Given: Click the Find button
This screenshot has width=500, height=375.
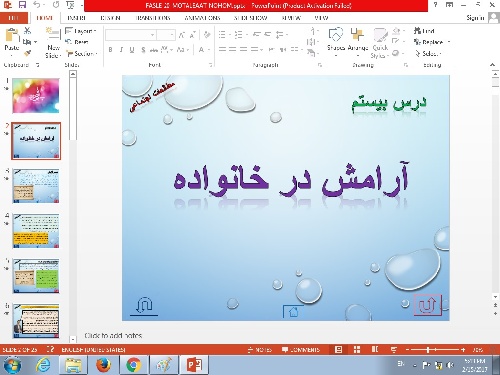Looking at the screenshot, I should (424, 31).
